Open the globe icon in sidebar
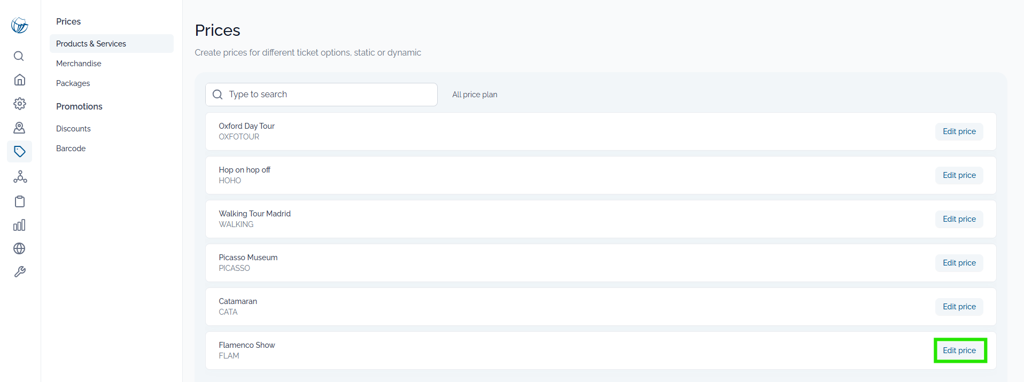This screenshot has height=382, width=1024. (20, 248)
